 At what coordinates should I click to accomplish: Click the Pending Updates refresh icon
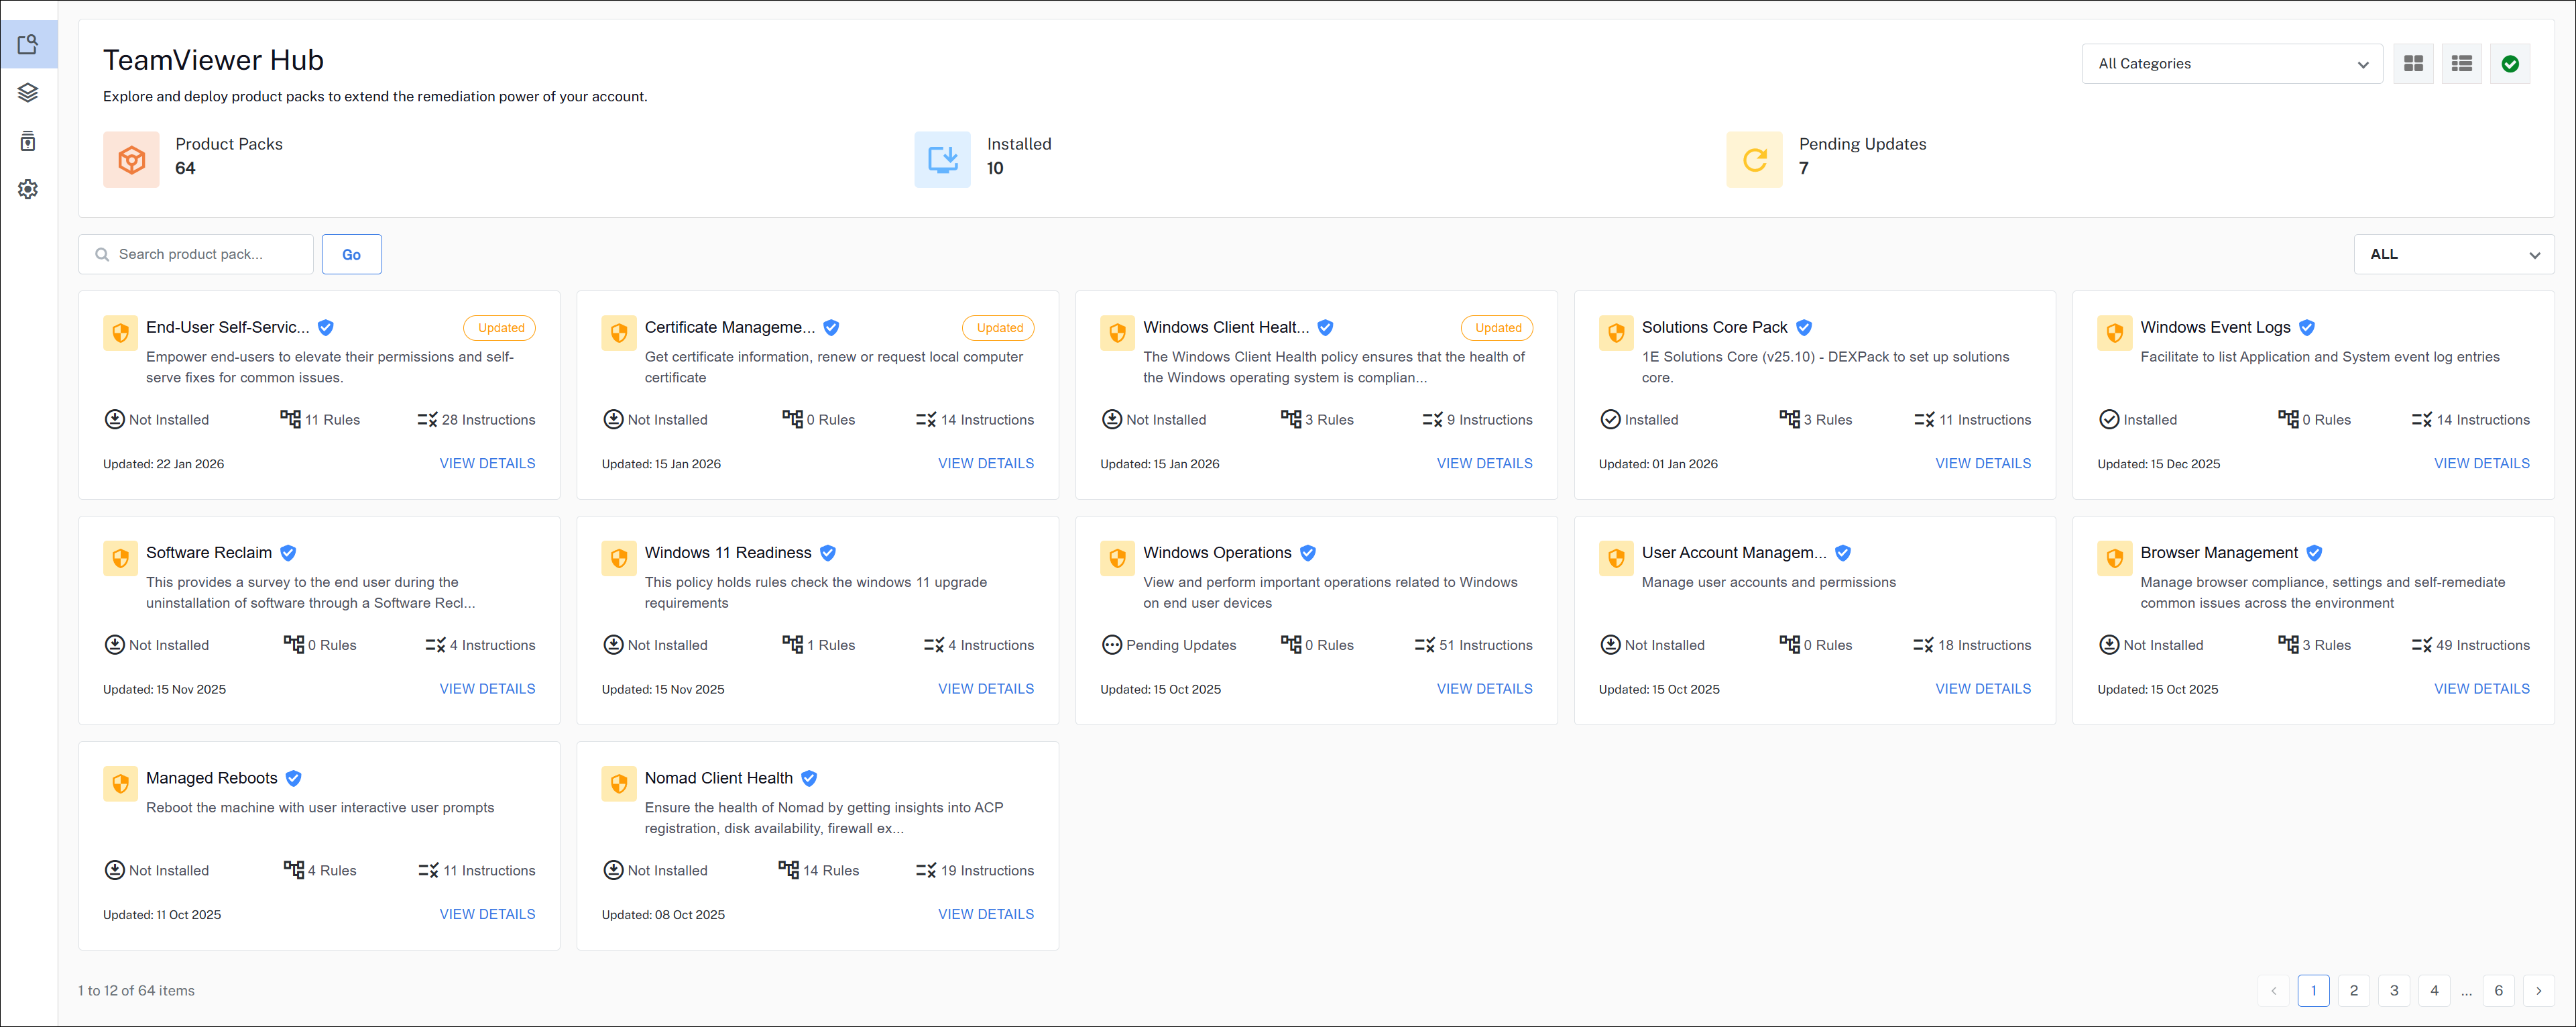coord(1753,160)
